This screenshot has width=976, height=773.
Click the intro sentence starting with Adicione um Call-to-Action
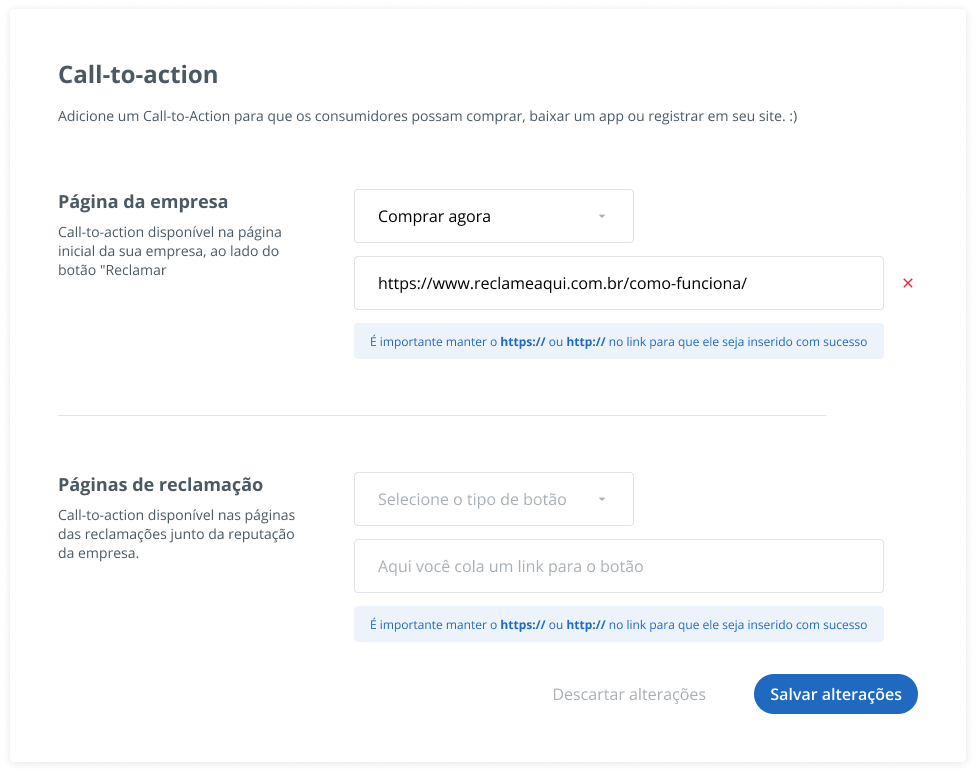point(428,116)
